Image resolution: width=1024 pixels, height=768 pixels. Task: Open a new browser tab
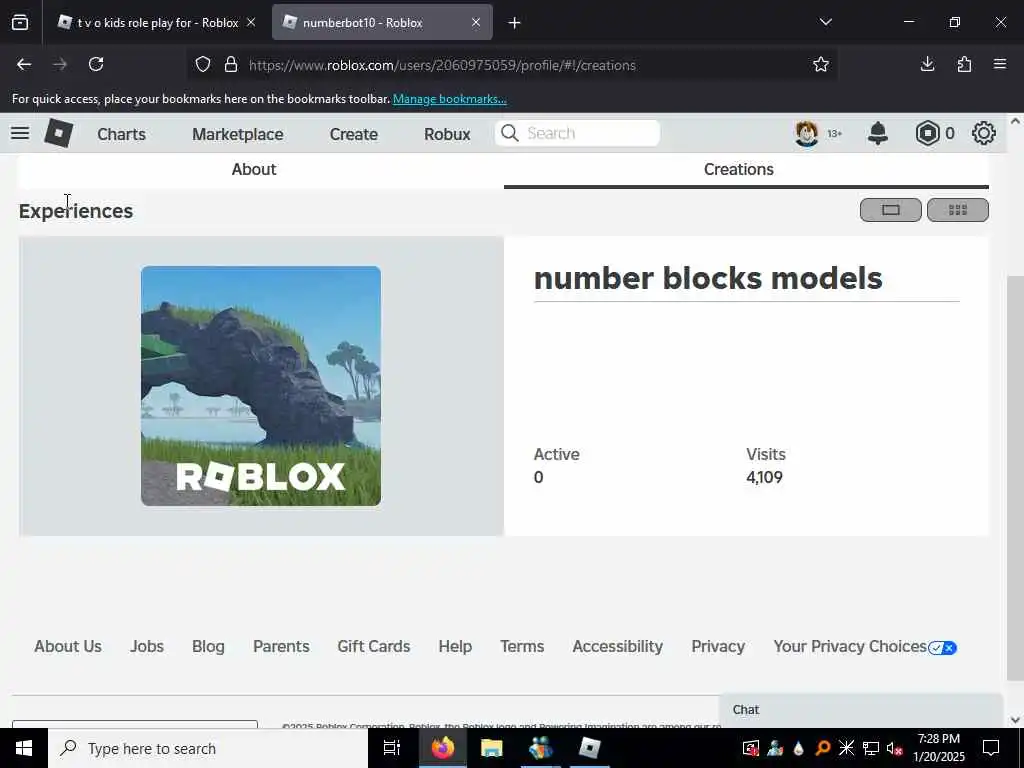coord(514,23)
